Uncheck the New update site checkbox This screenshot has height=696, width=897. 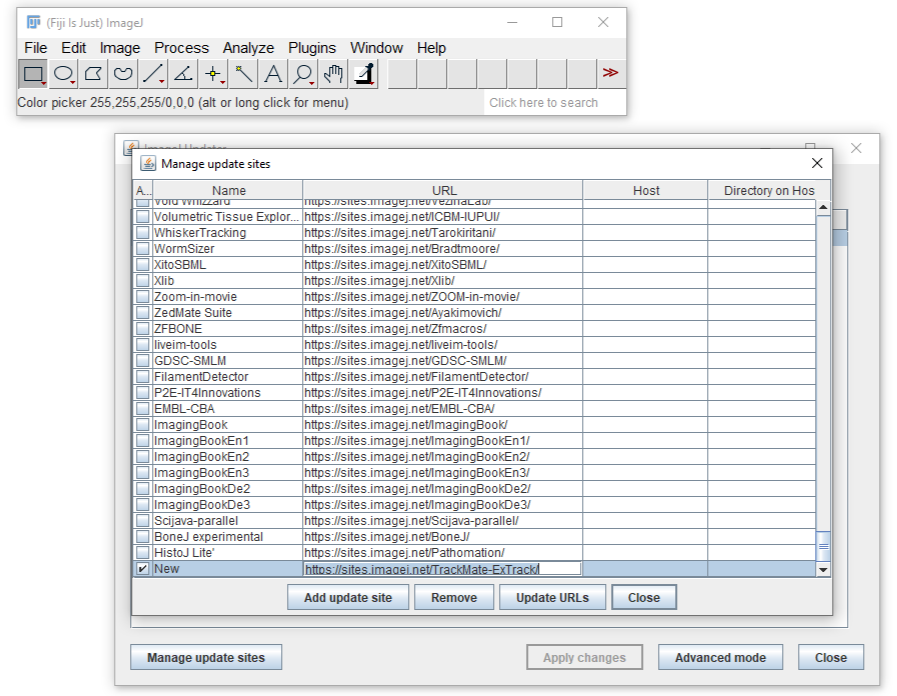coord(142,569)
